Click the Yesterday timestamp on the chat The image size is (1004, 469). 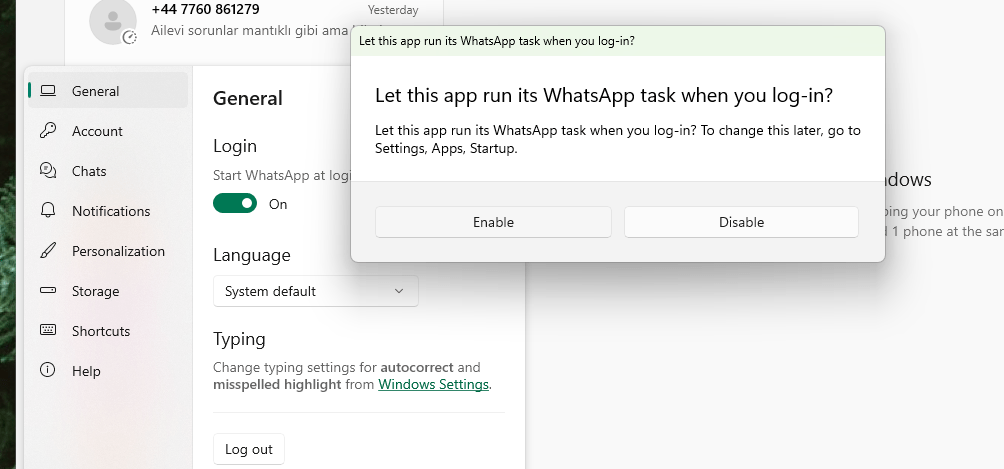[393, 10]
